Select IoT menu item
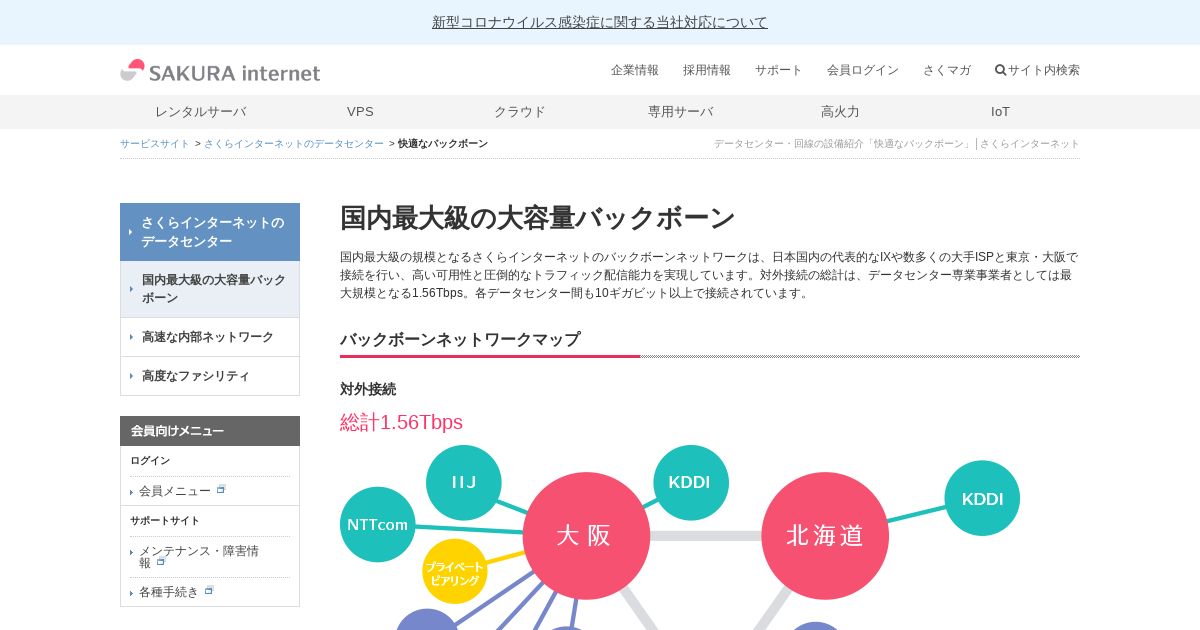 [x=1000, y=112]
